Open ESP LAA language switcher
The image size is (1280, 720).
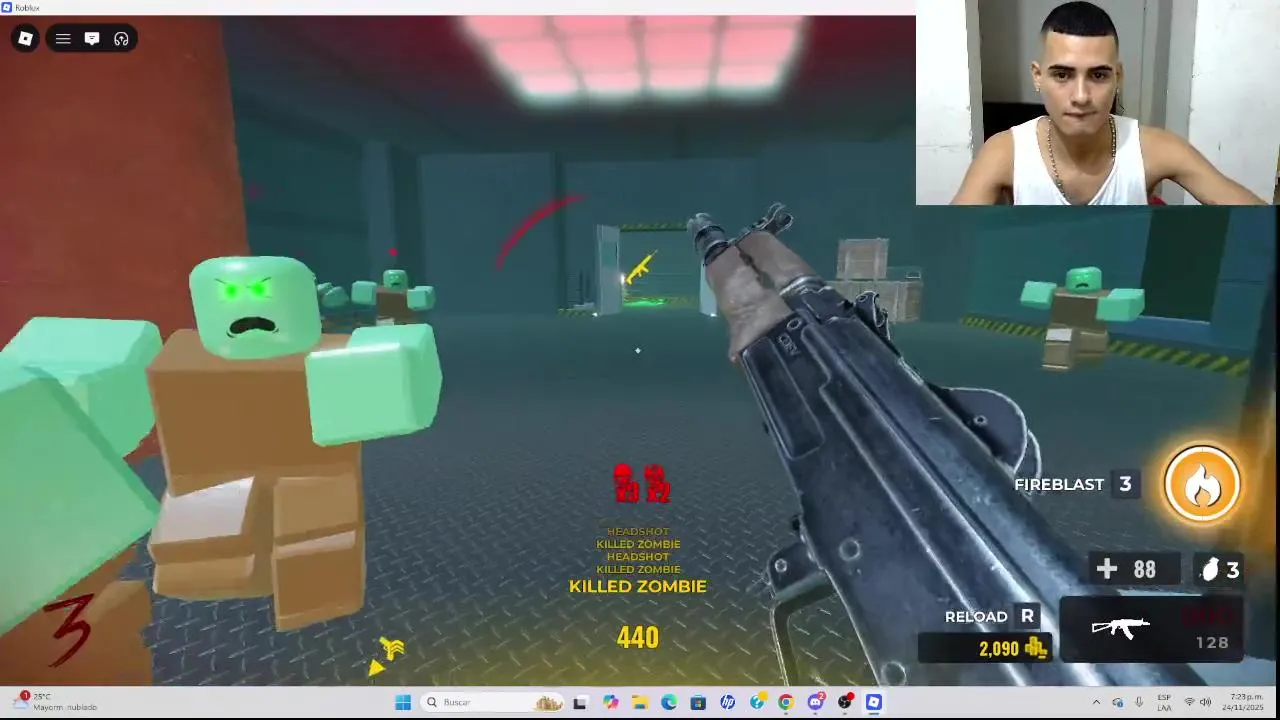[x=1164, y=702]
